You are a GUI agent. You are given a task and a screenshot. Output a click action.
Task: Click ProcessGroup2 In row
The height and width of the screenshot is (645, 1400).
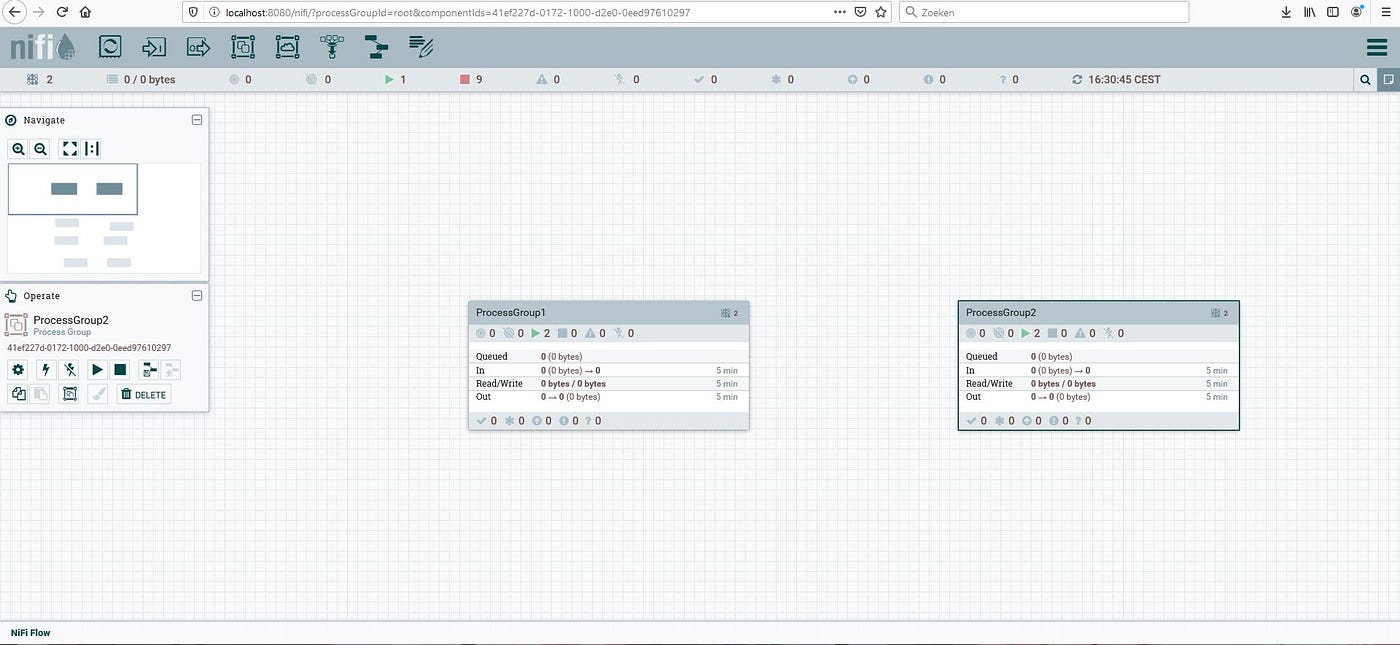(1098, 370)
